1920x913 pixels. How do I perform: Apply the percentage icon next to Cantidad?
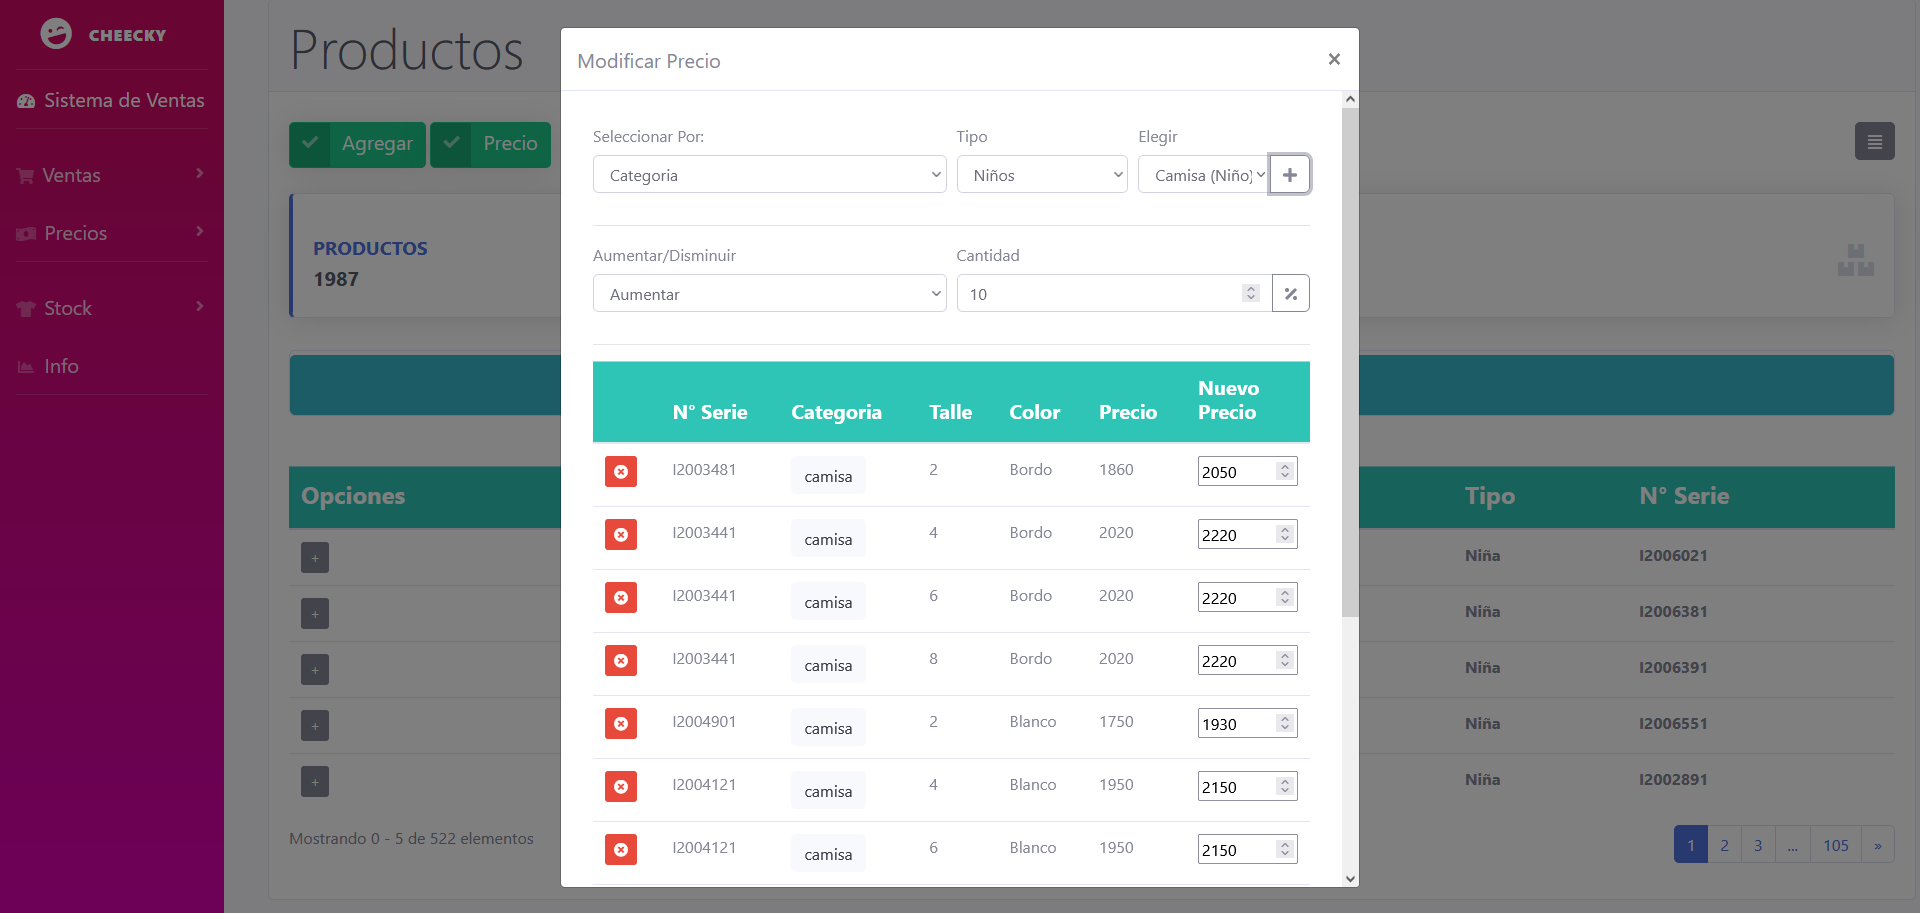pos(1290,293)
